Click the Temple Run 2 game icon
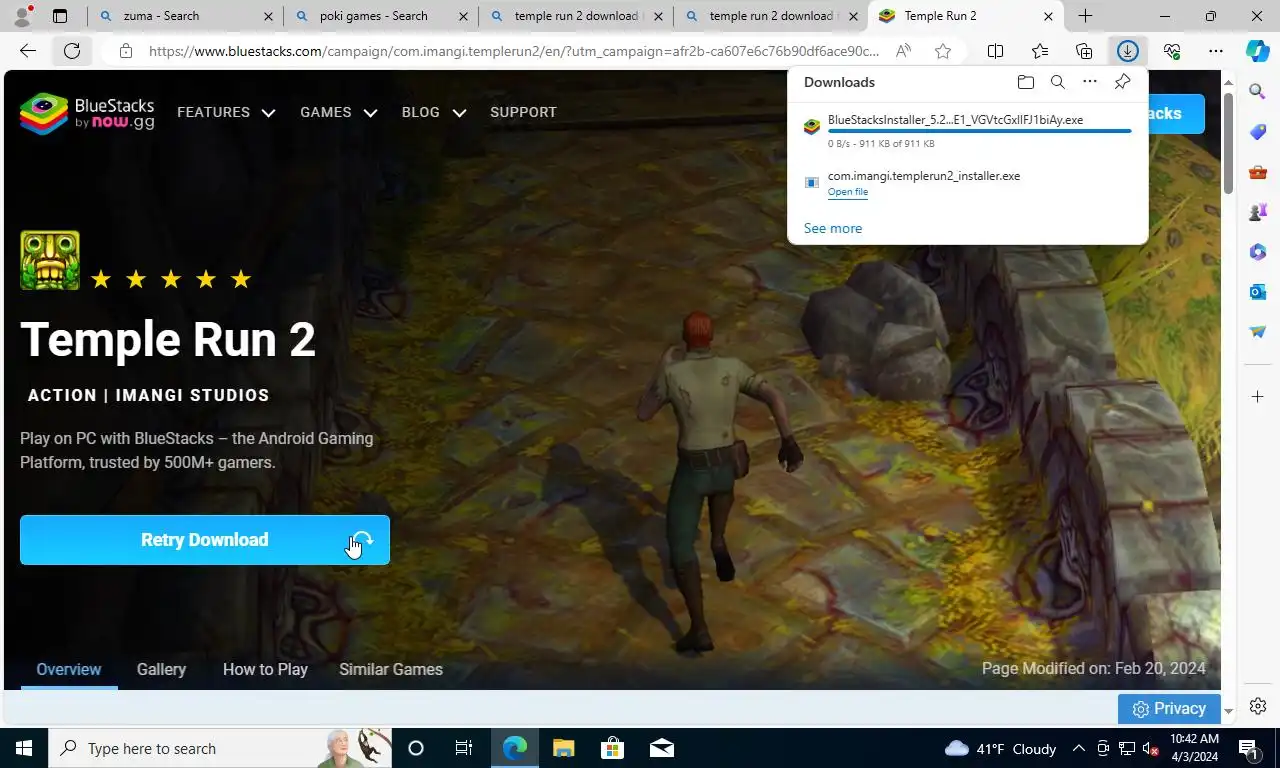The height and width of the screenshot is (768, 1280). [x=50, y=260]
